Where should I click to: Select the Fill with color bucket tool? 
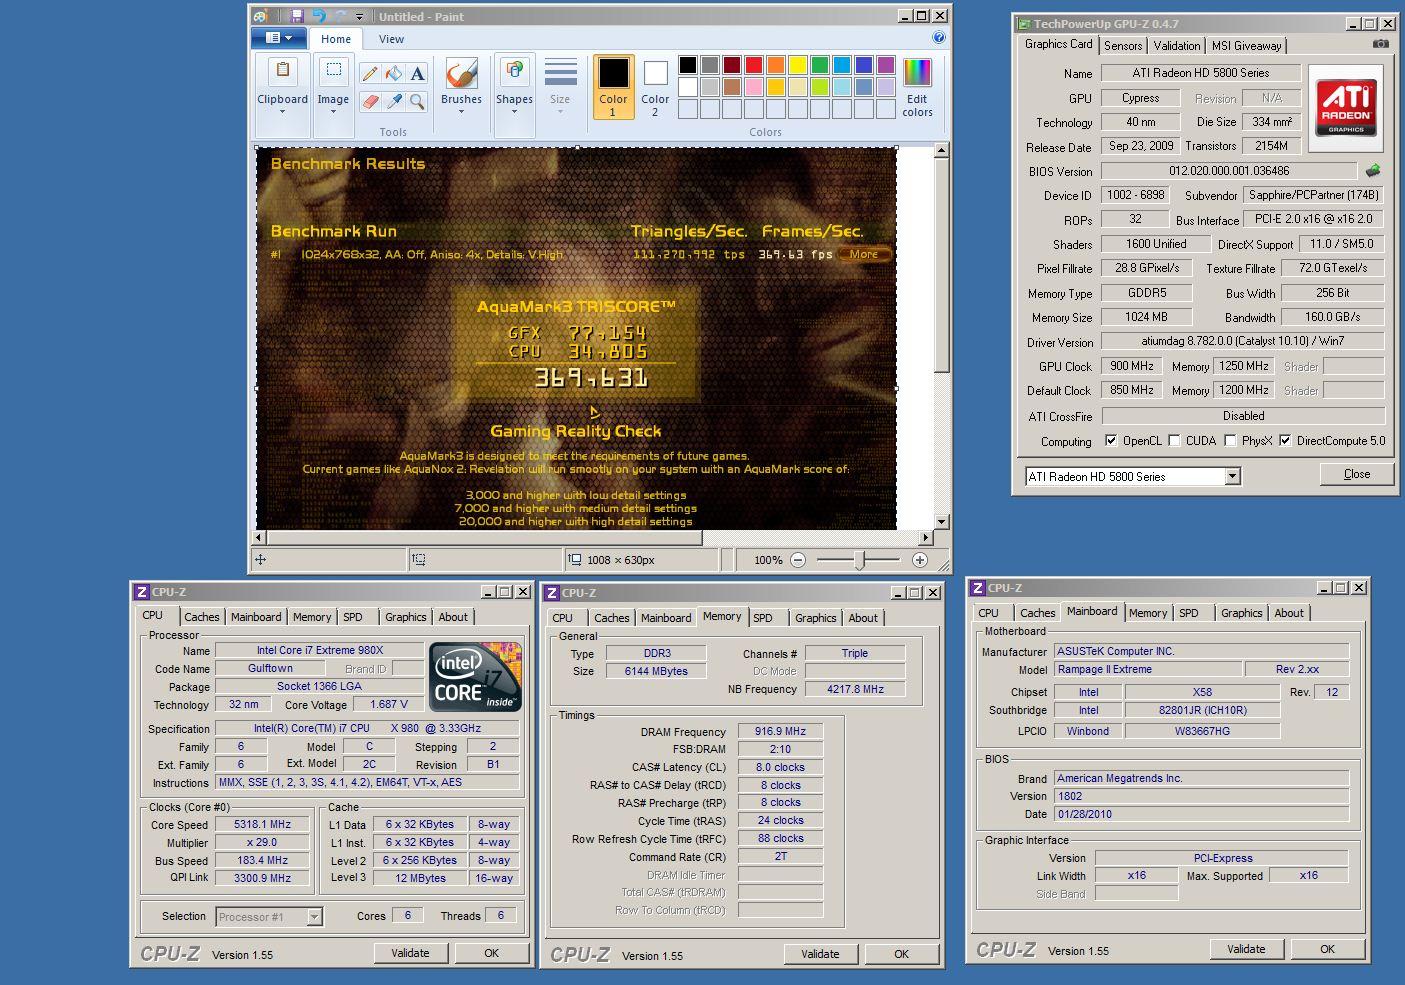(x=394, y=73)
